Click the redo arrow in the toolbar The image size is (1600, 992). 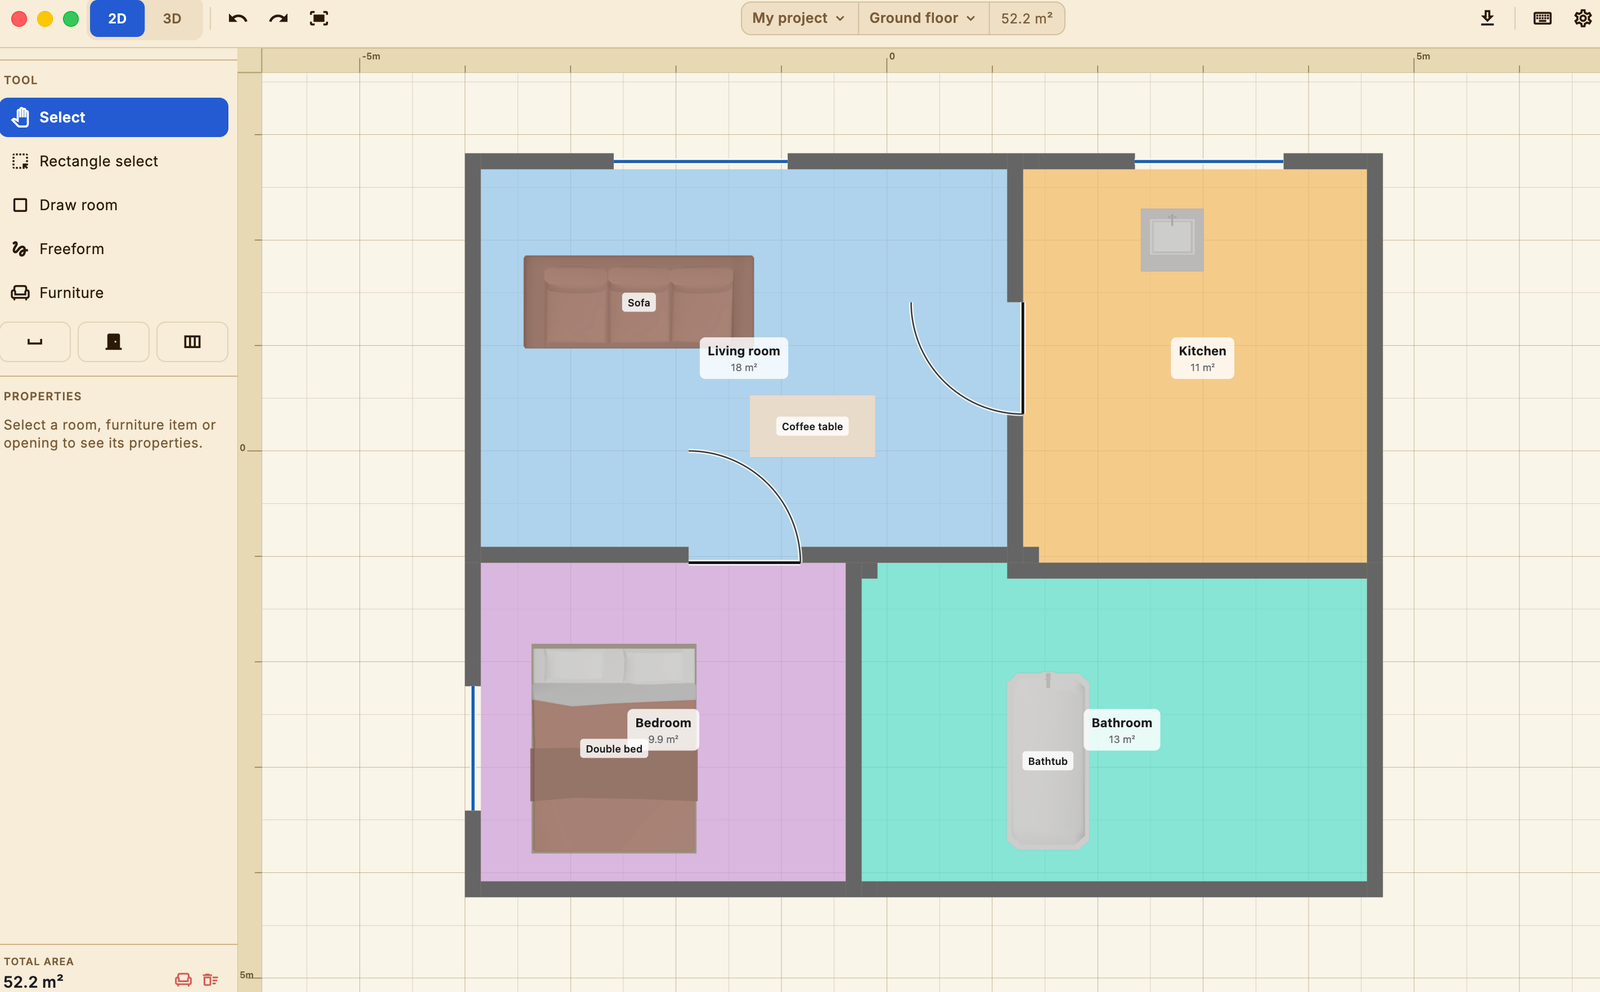279,18
